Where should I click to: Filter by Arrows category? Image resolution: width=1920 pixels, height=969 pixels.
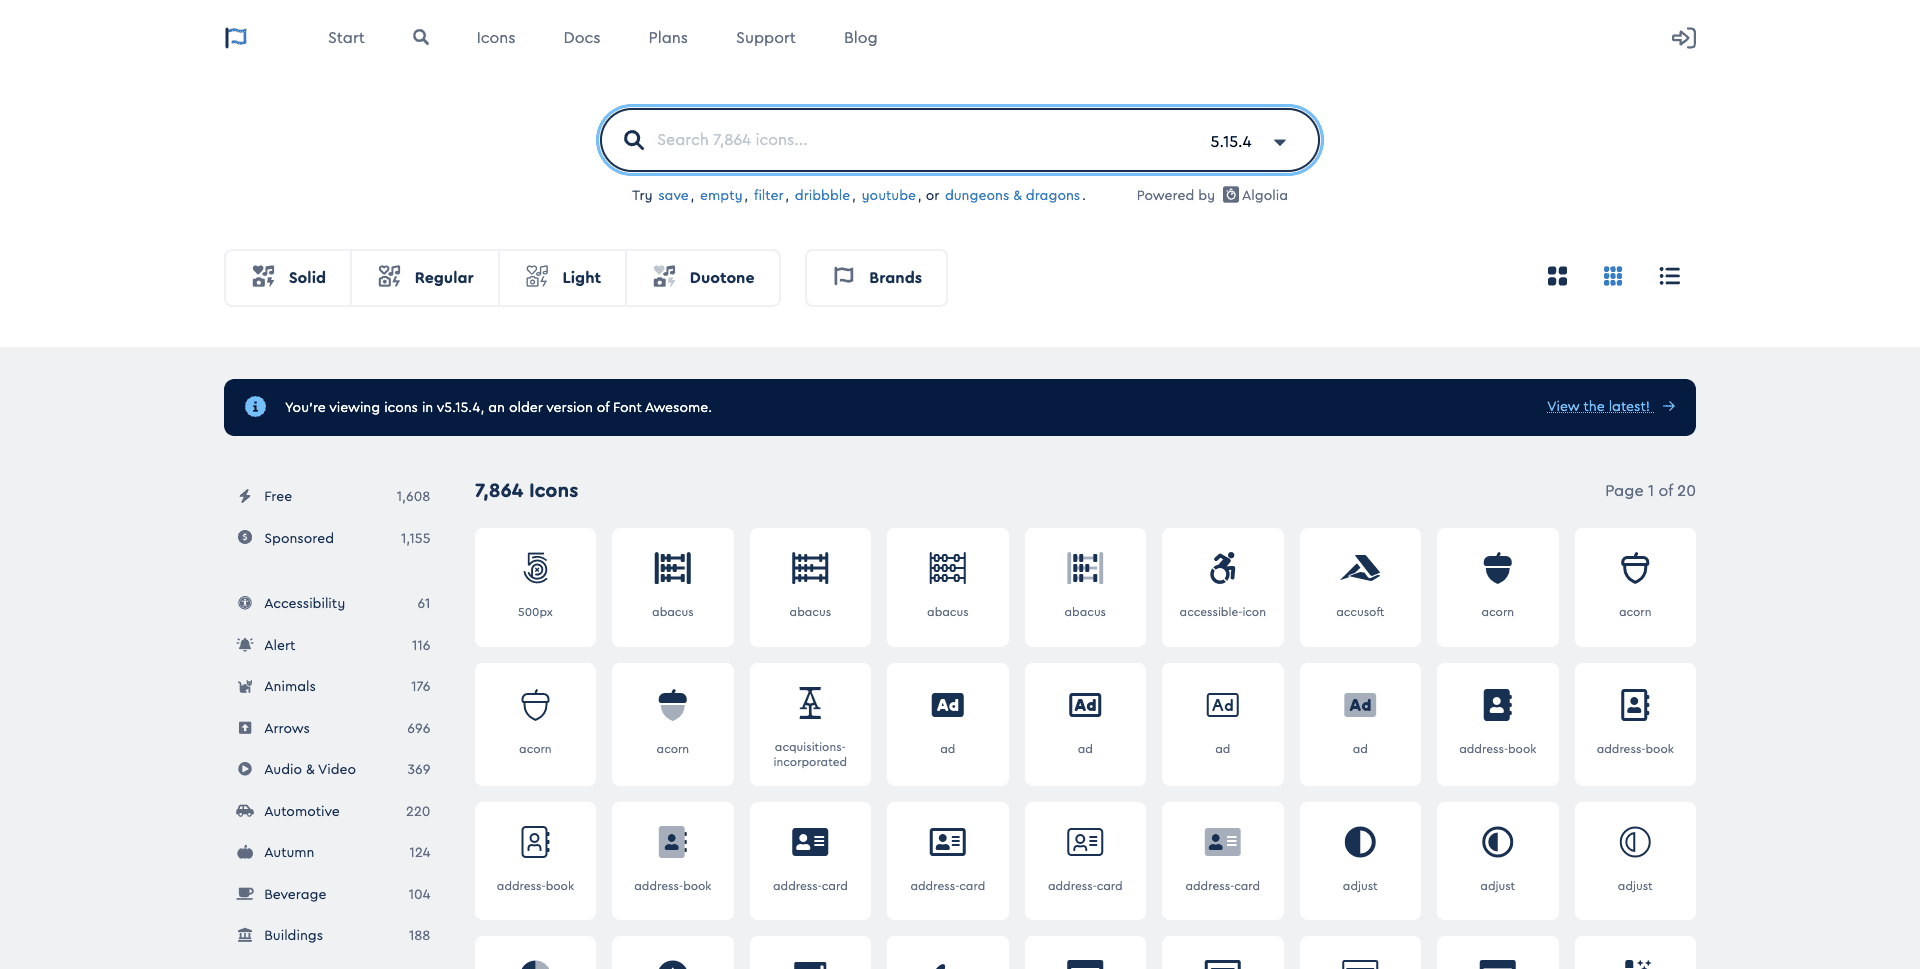pyautogui.click(x=333, y=728)
